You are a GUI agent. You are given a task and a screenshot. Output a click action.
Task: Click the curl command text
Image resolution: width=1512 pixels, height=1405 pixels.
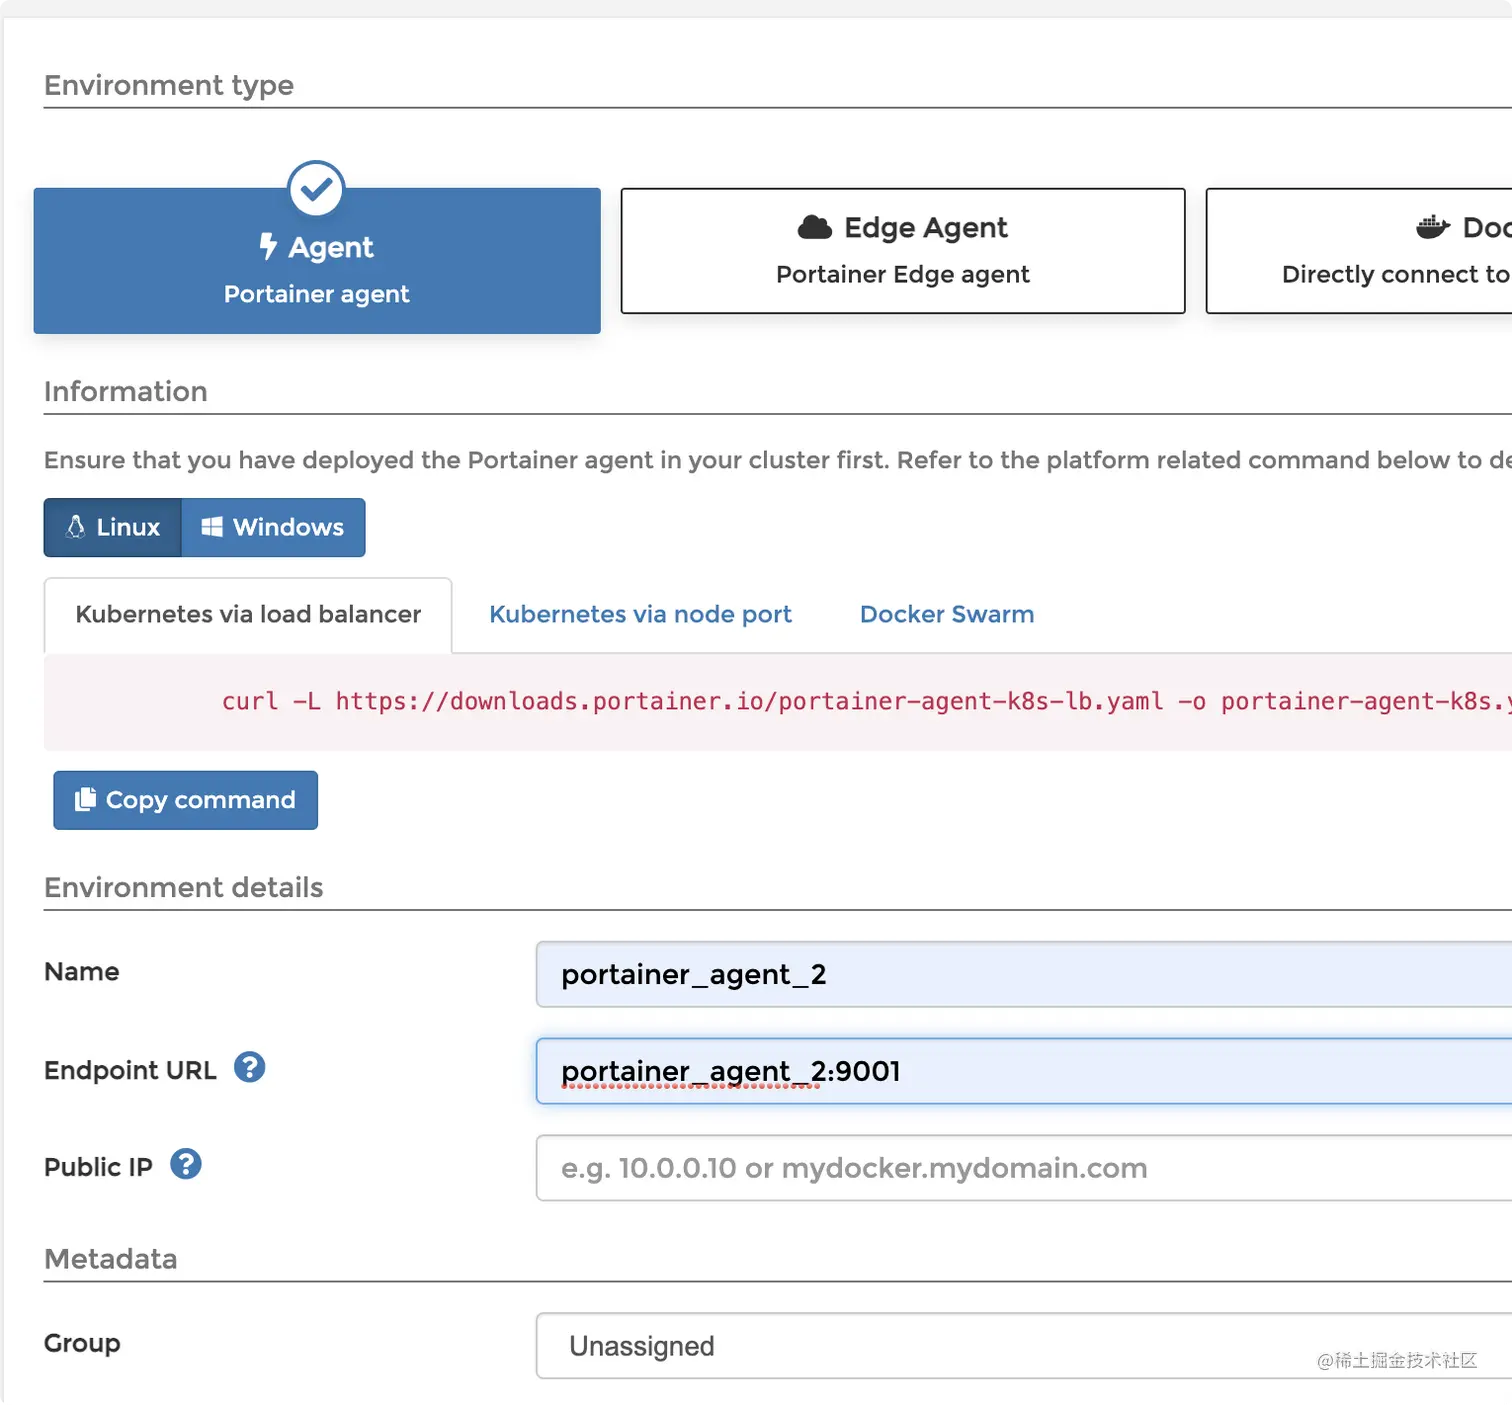tap(866, 702)
